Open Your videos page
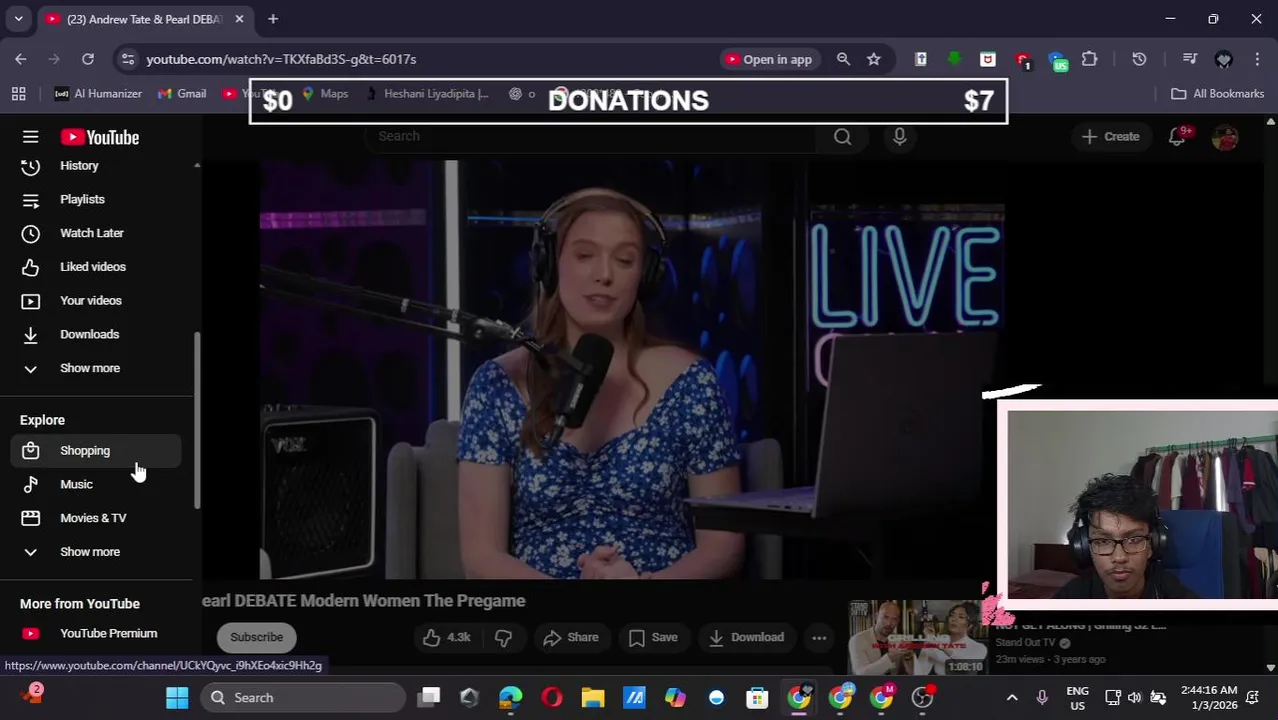 click(98, 300)
